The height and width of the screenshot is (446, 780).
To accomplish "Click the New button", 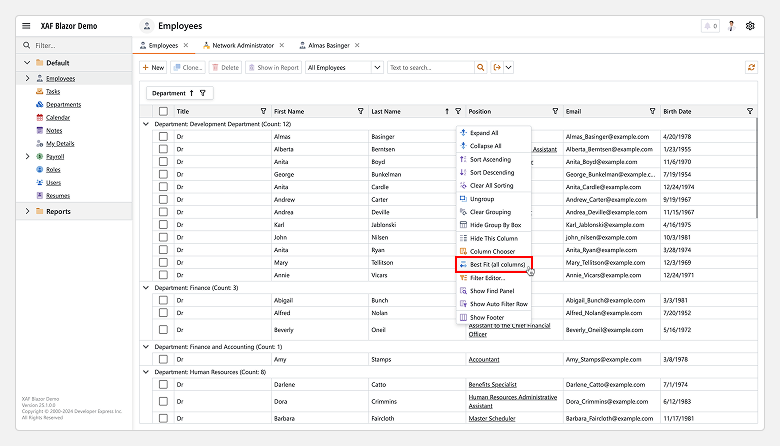I will pos(153,67).
